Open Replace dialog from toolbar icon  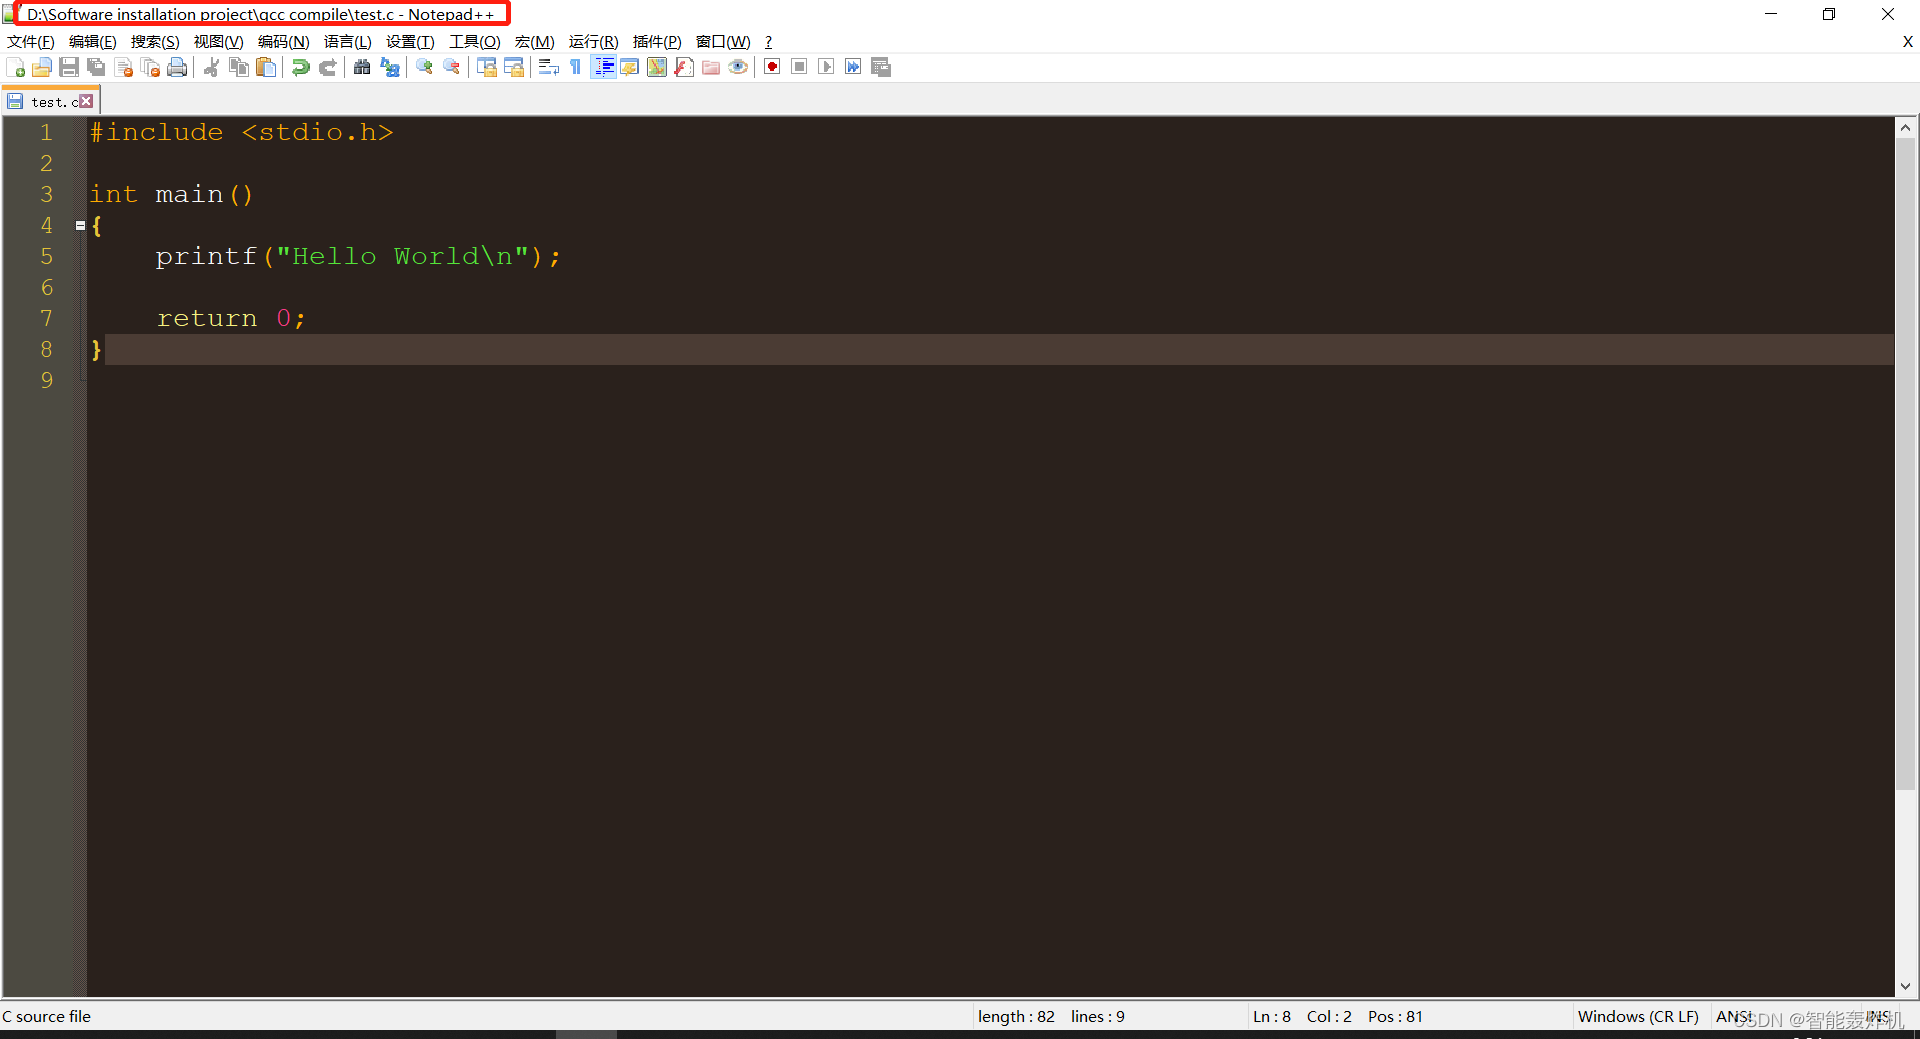click(x=390, y=67)
